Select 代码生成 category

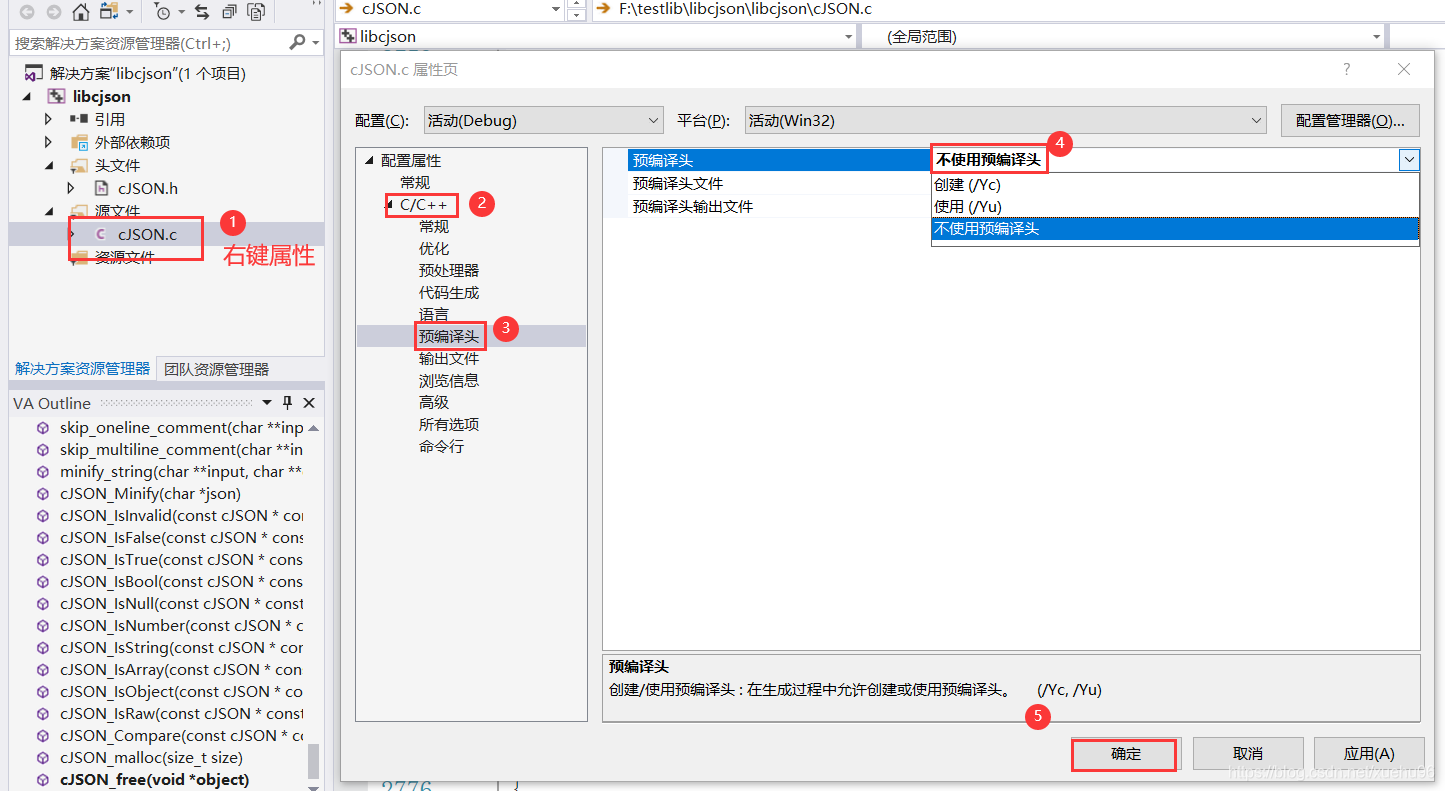pyautogui.click(x=449, y=293)
